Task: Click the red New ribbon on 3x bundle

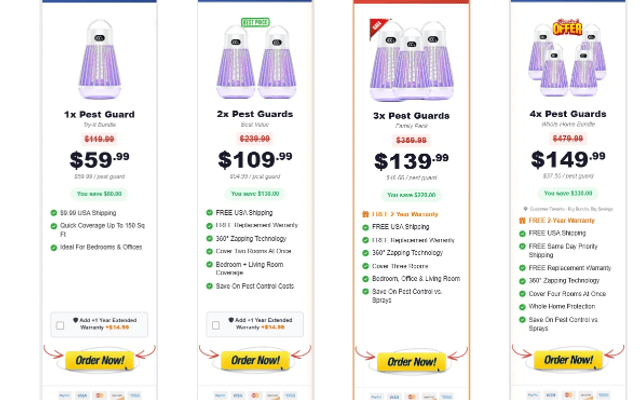Action: coord(377,25)
